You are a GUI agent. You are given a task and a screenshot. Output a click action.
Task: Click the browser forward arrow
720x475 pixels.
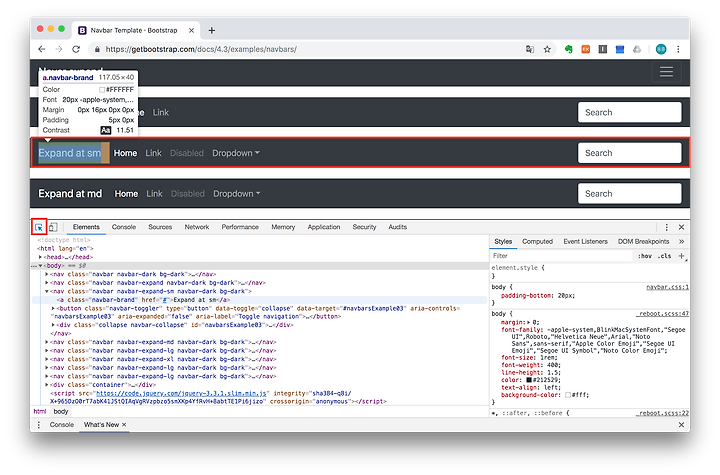point(59,49)
